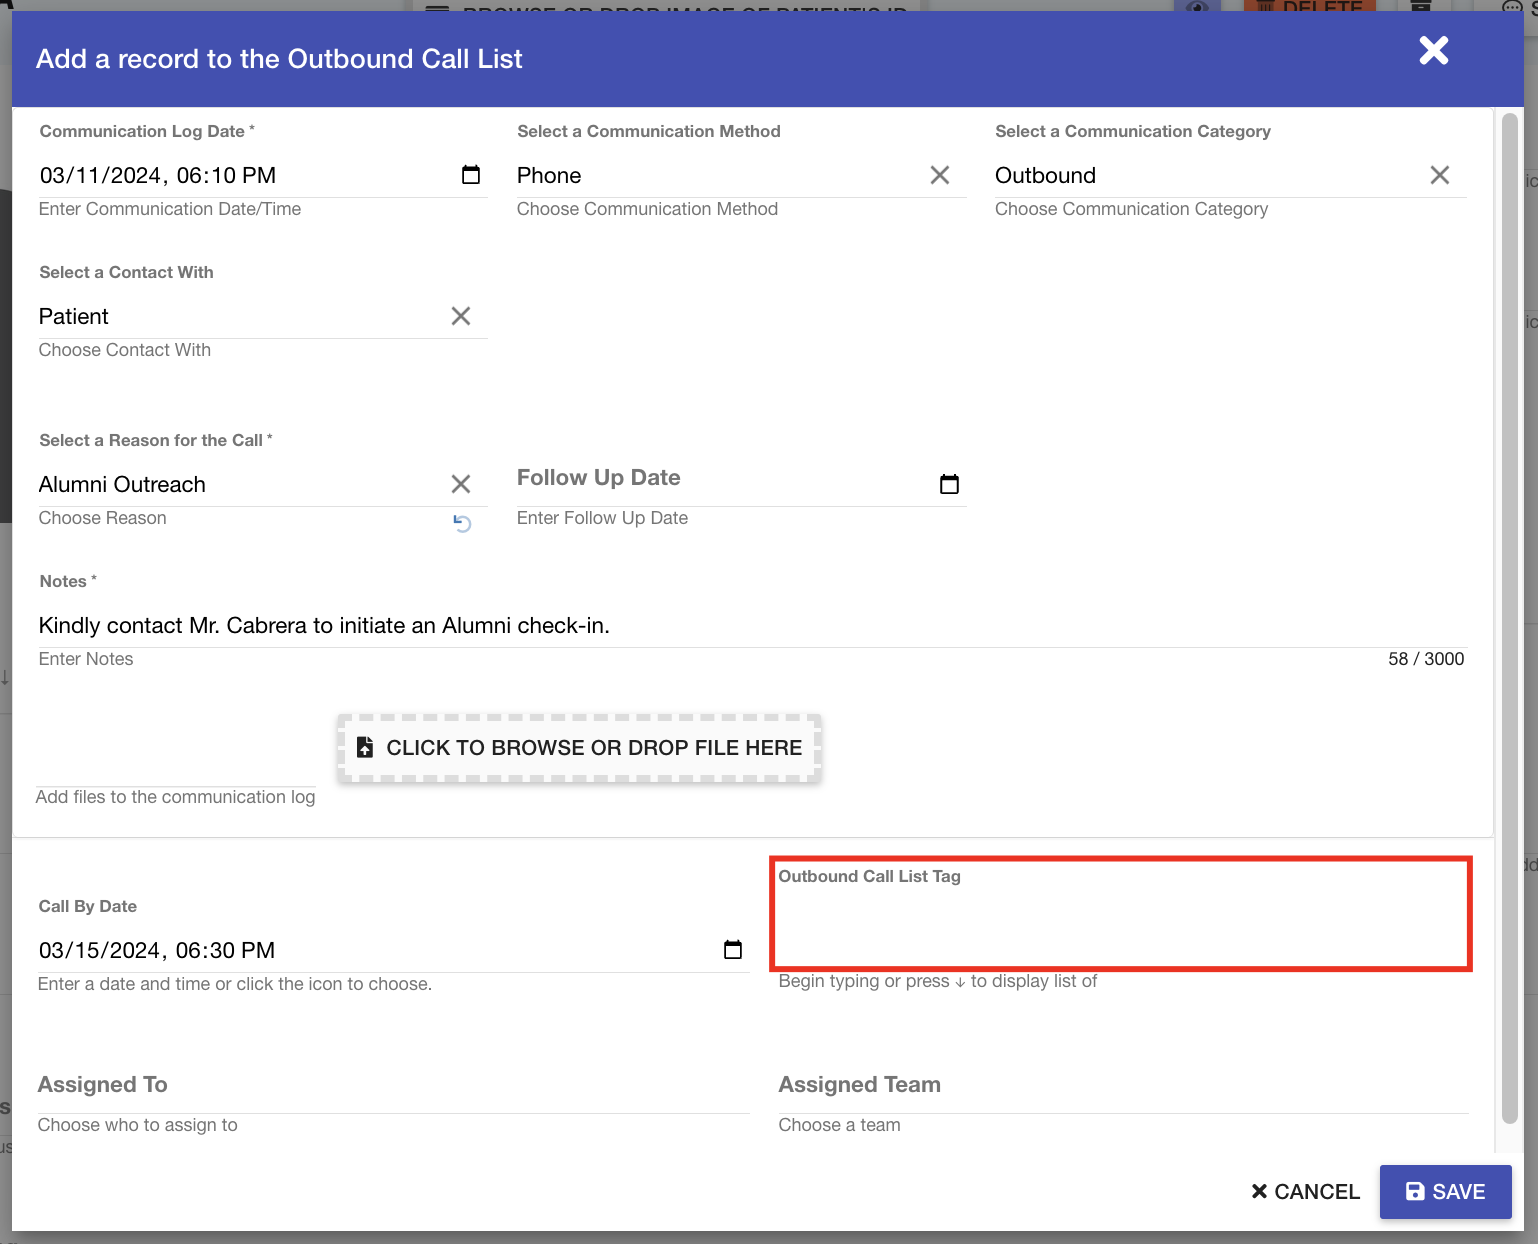Close the Outbound Call List dialog
This screenshot has height=1244, width=1538.
(1433, 51)
